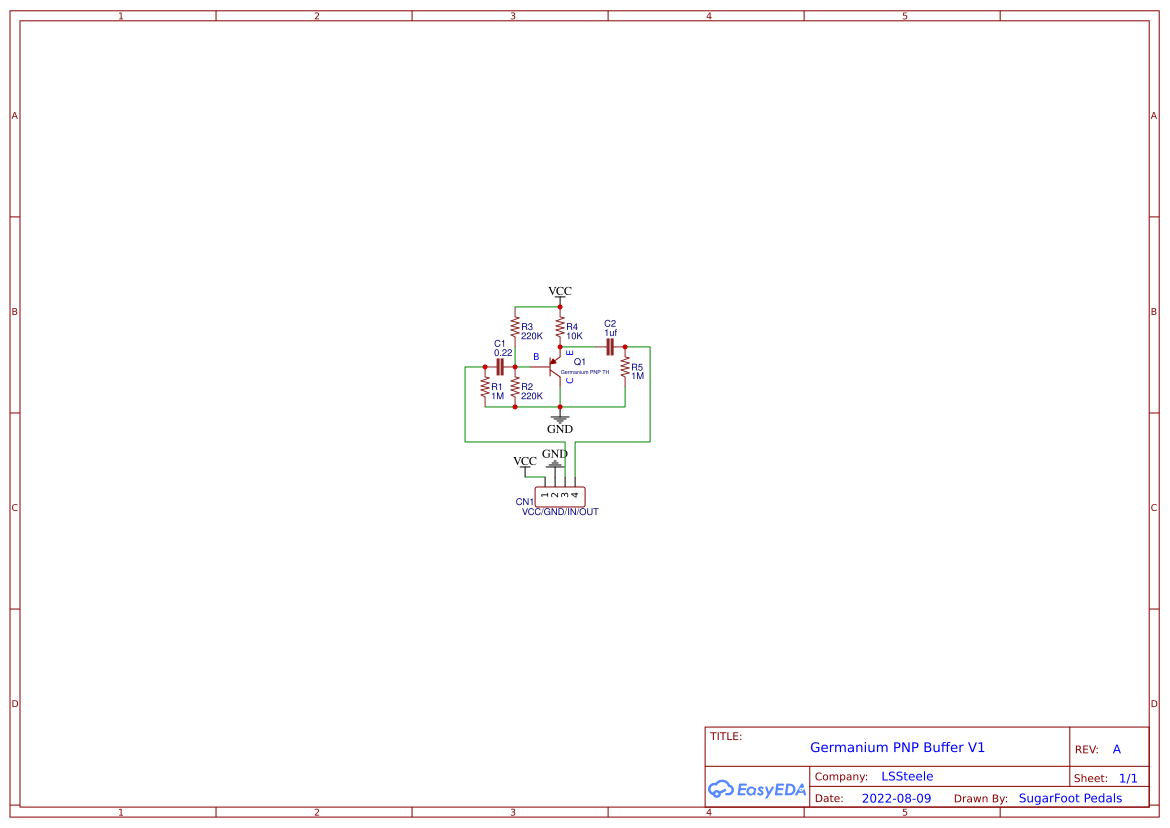Select the CN1 connector symbol
The height and width of the screenshot is (828, 1170).
tap(560, 496)
